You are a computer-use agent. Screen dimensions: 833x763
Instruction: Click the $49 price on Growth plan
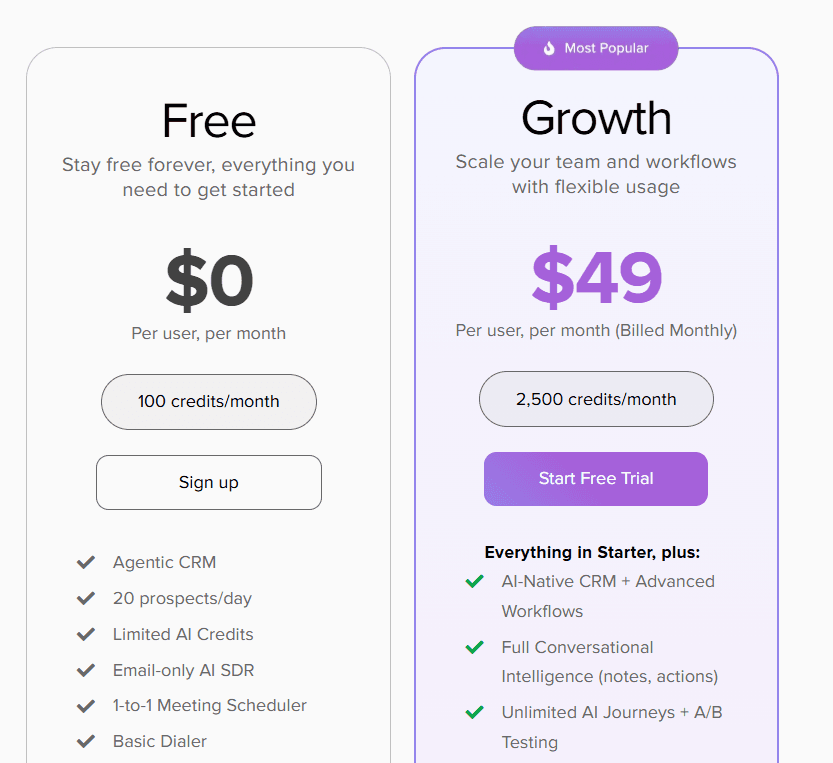tap(595, 277)
